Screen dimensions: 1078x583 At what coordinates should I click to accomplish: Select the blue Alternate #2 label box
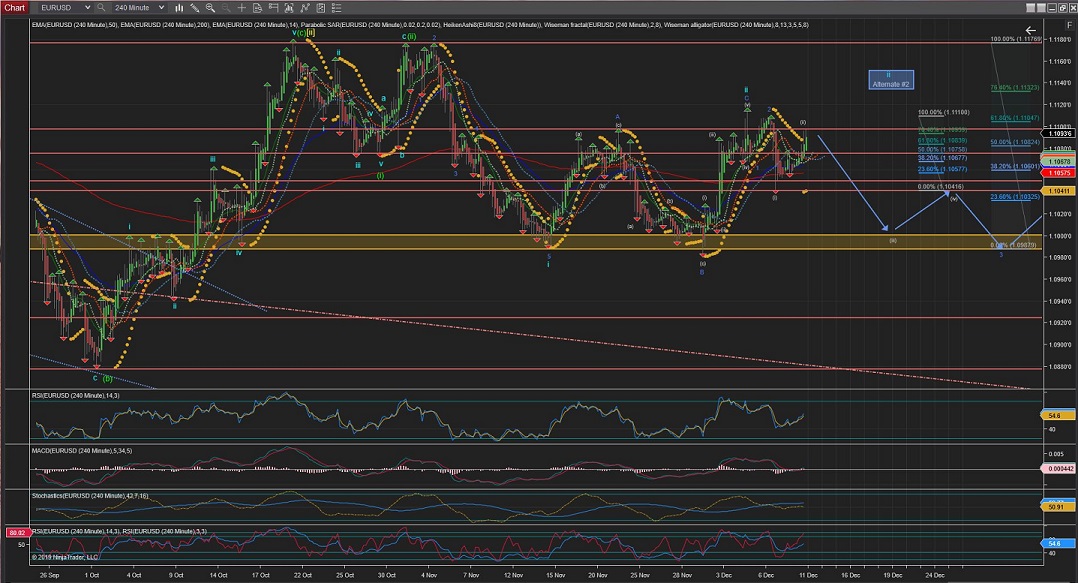pos(891,80)
